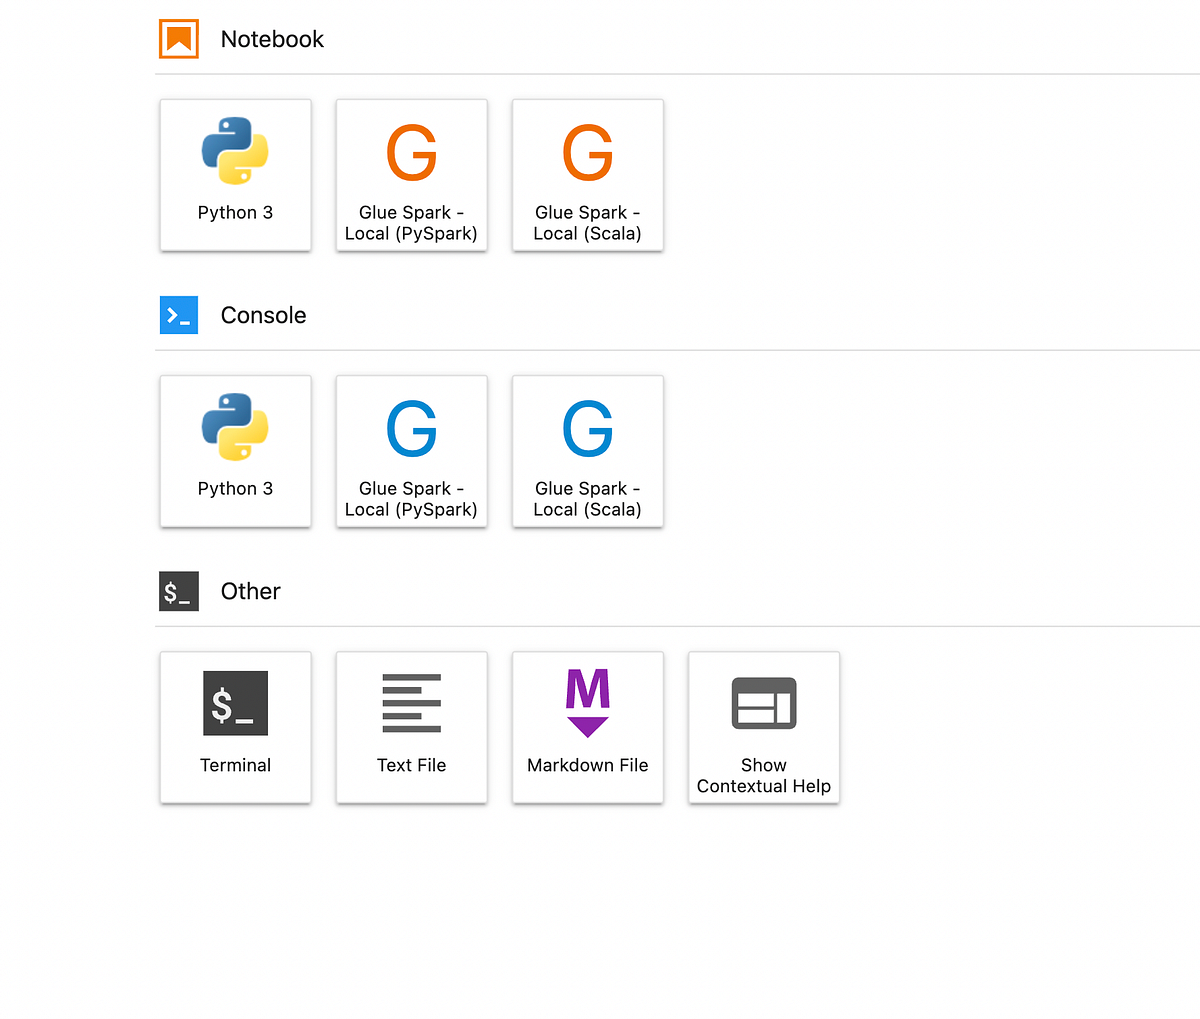This screenshot has width=1200, height=1019.
Task: Click the Python logo in the Notebook section
Action: [235, 151]
